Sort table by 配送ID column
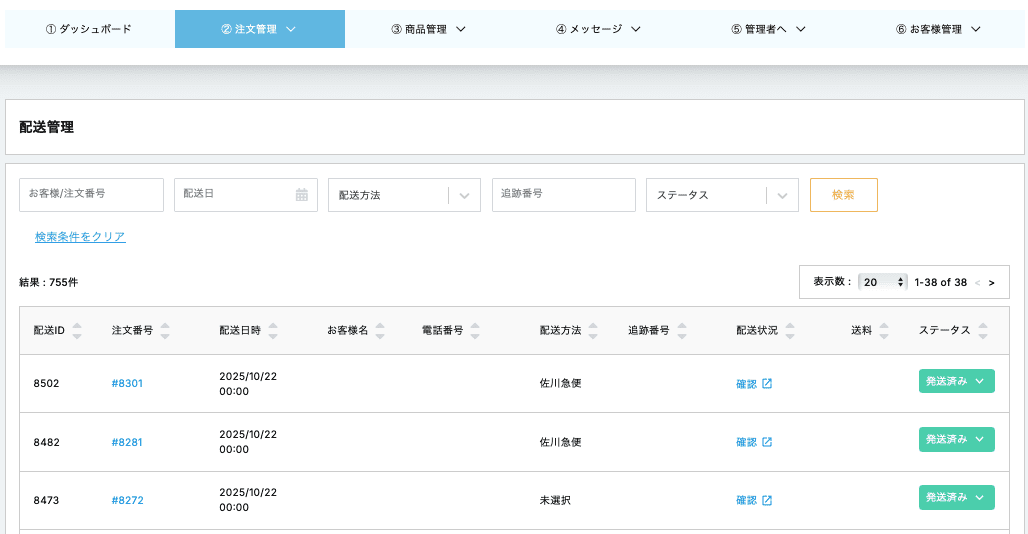The width and height of the screenshot is (1028, 534). pos(77,330)
